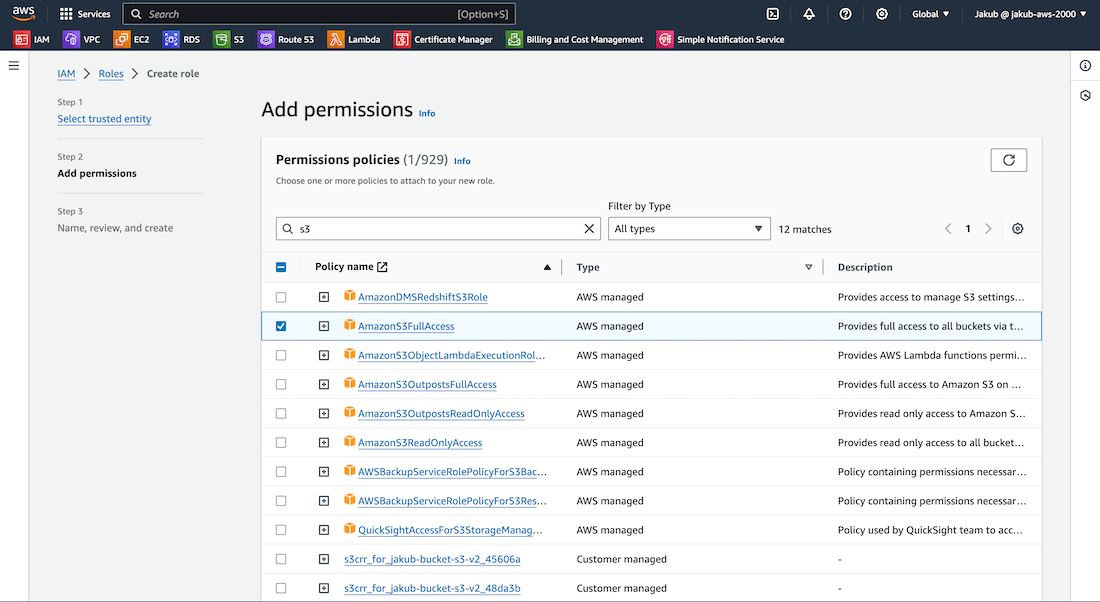Open the Filter by Type dropdown

688,229
